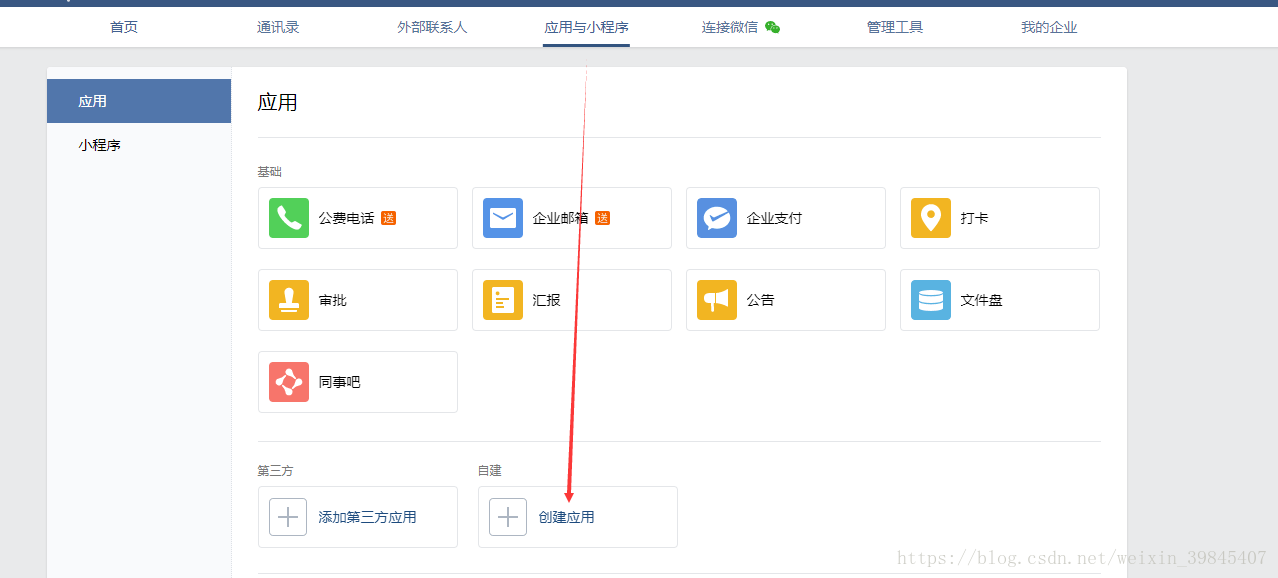Click the 第三方 section heading
Viewport: 1278px width, 578px height.
(x=275, y=470)
